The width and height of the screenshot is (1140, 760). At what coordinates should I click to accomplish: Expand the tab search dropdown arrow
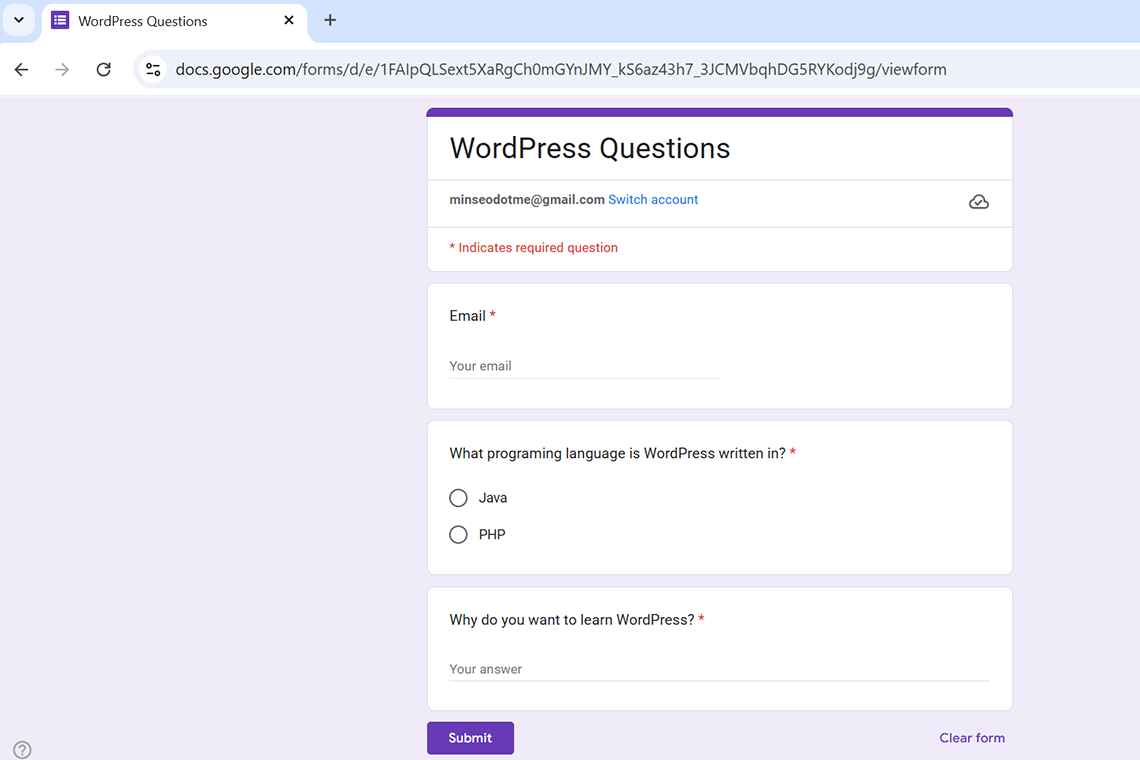point(18,20)
